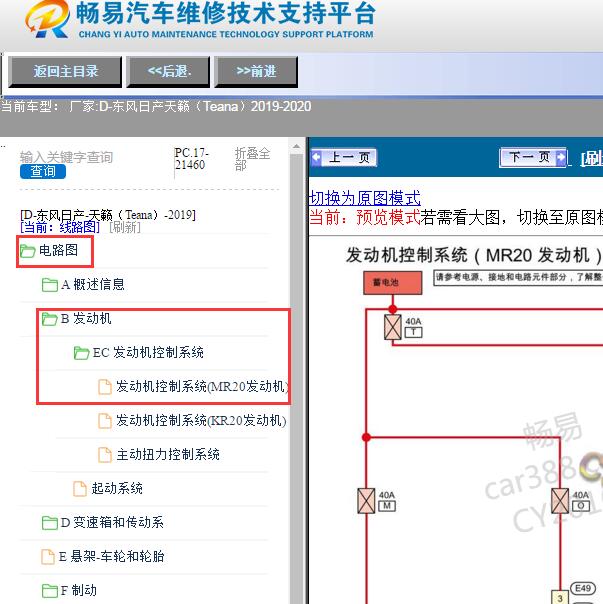Click the 返回主目录 button
Screen dimensions: 603x604
point(65,72)
